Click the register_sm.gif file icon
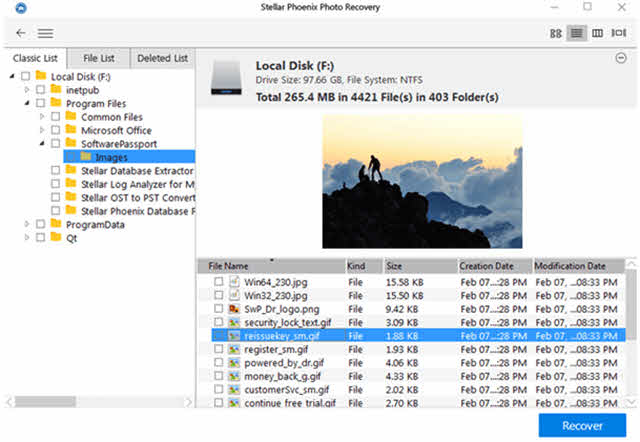This screenshot has width=640, height=442. click(234, 349)
